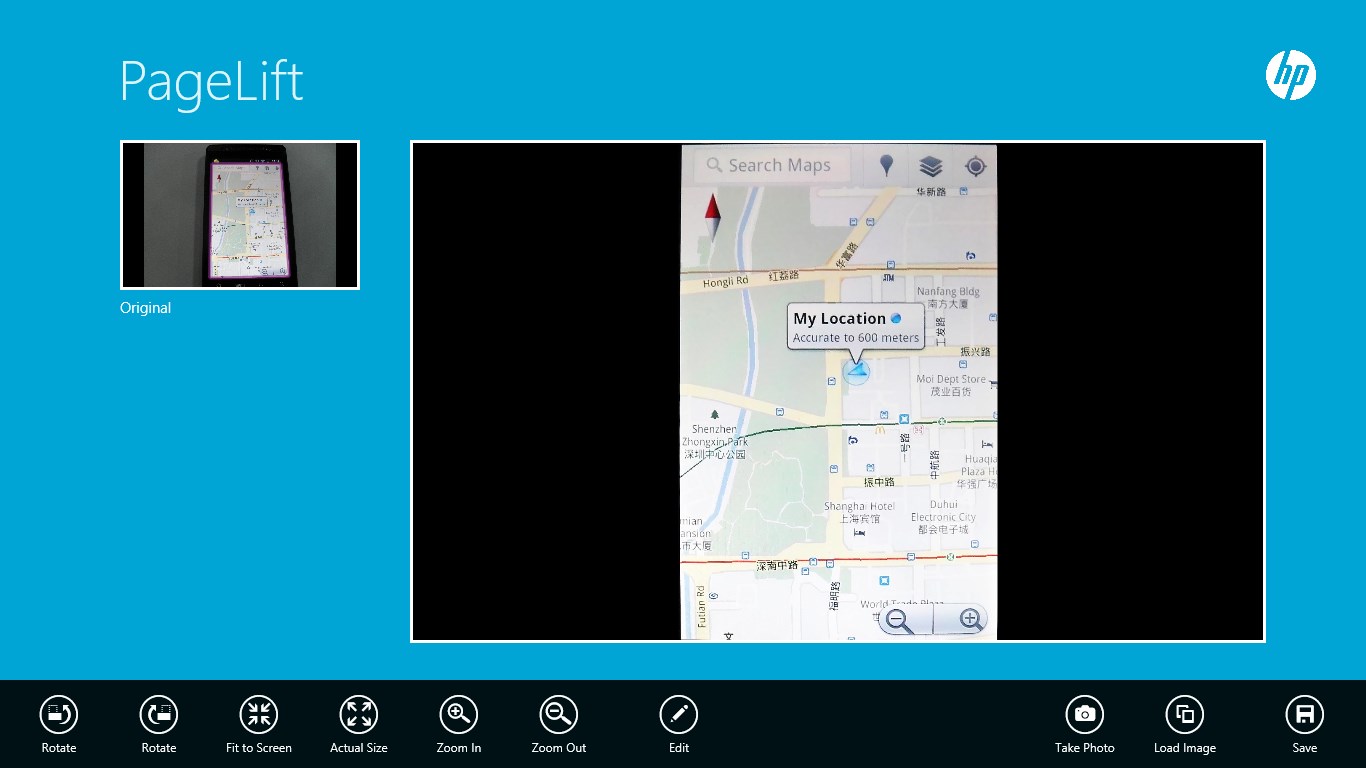Show image at Actual Size

pos(359,715)
